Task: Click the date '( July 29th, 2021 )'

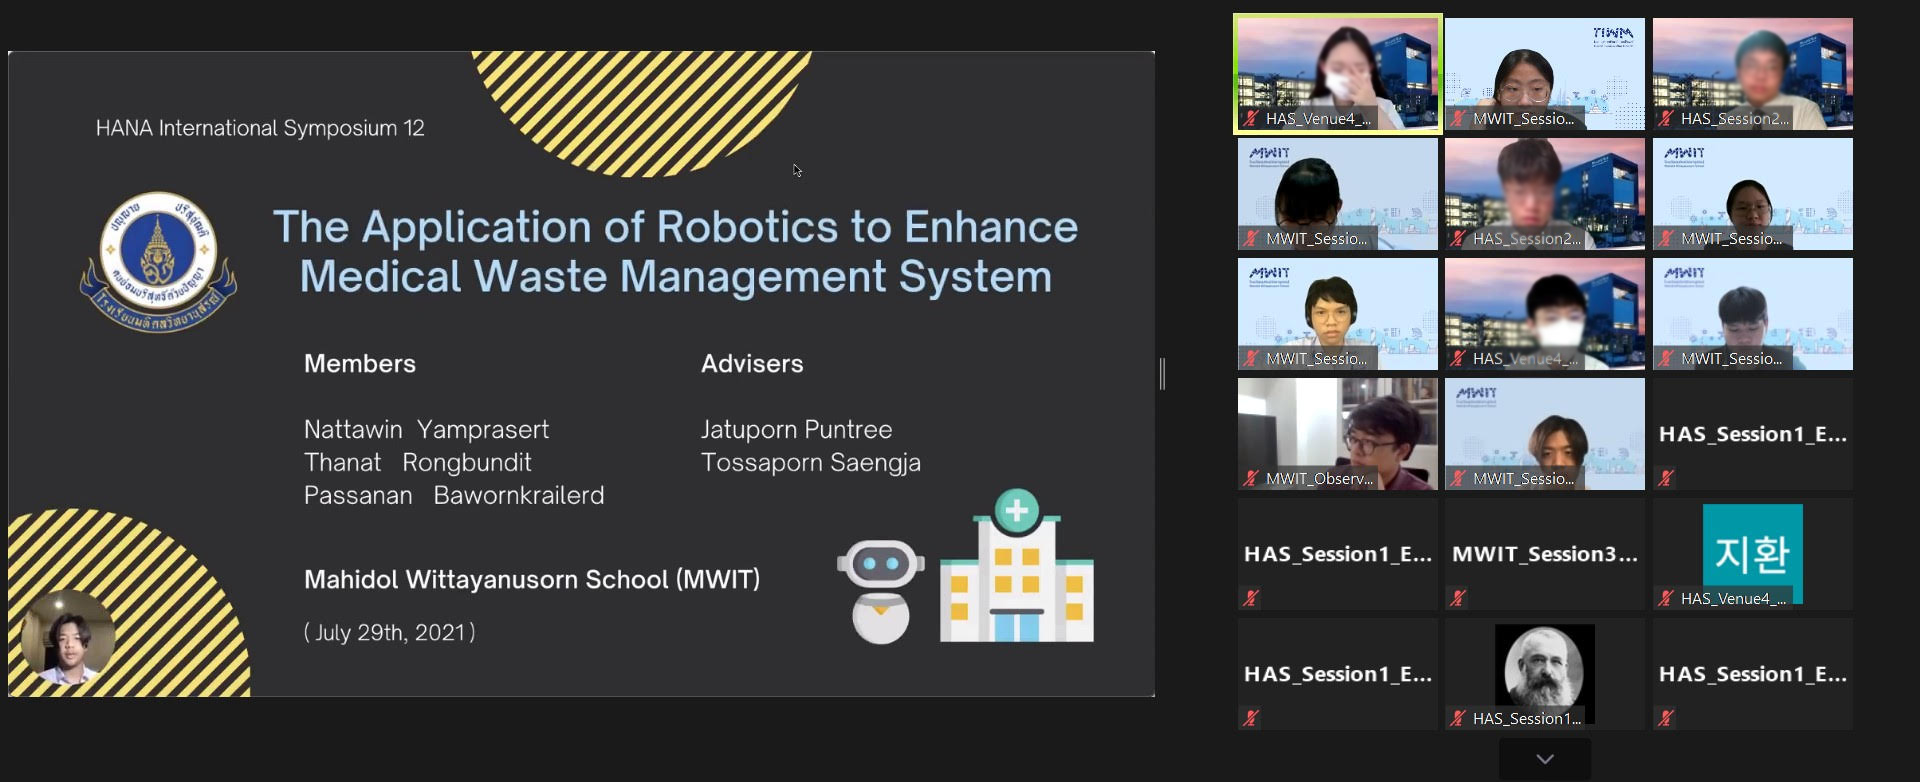Action: click(x=390, y=633)
